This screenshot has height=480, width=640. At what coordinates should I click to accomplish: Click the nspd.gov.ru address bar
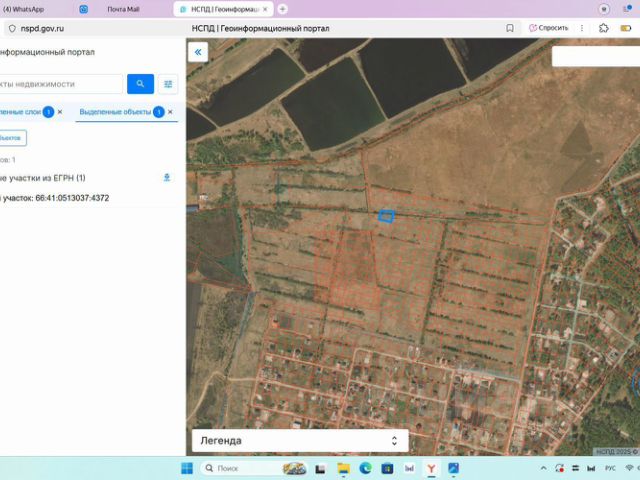(42, 29)
